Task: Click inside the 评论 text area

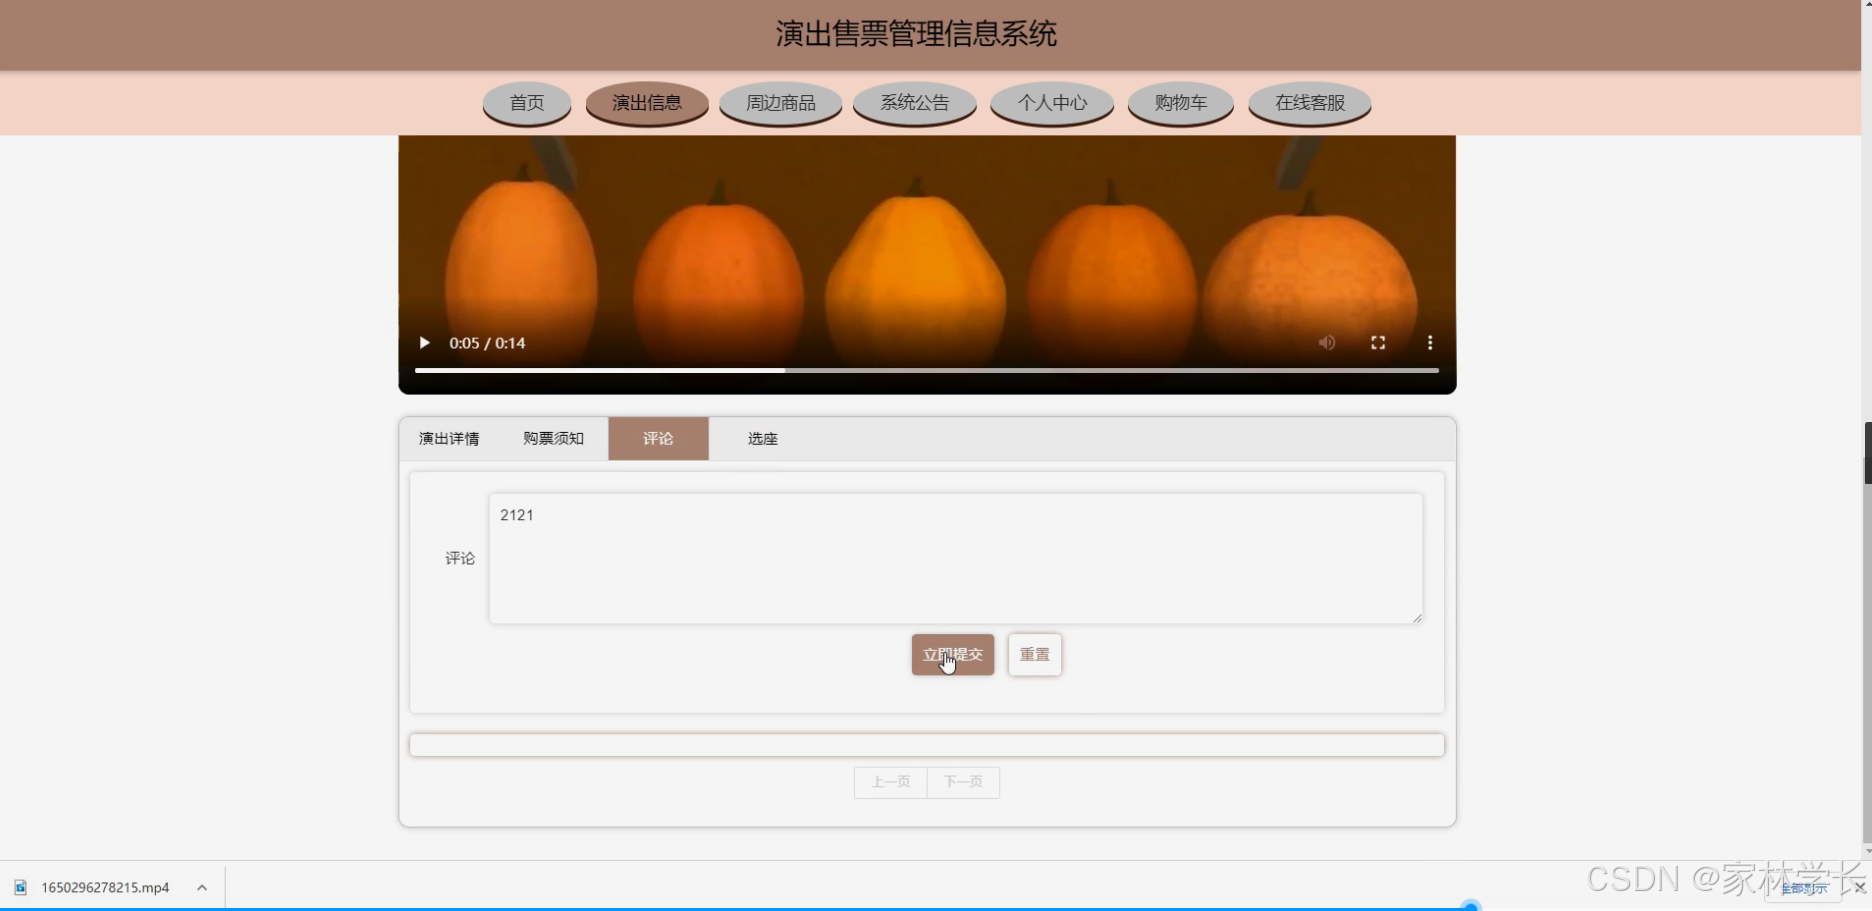Action: pos(956,558)
